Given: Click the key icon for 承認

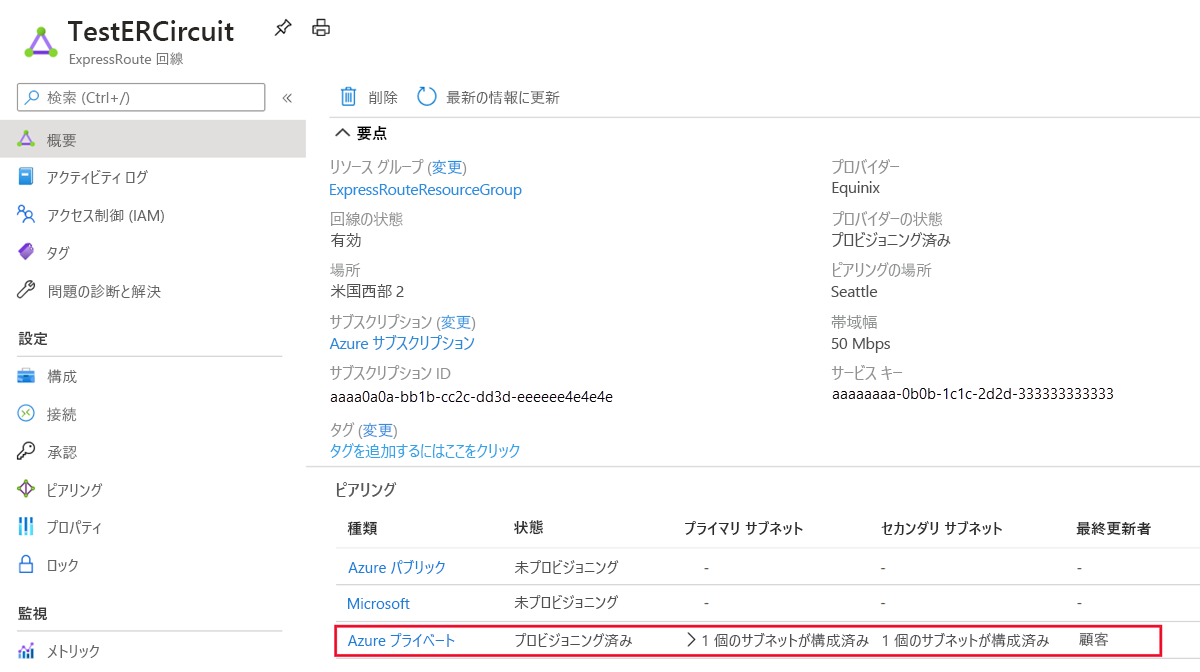Looking at the screenshot, I should [27, 452].
